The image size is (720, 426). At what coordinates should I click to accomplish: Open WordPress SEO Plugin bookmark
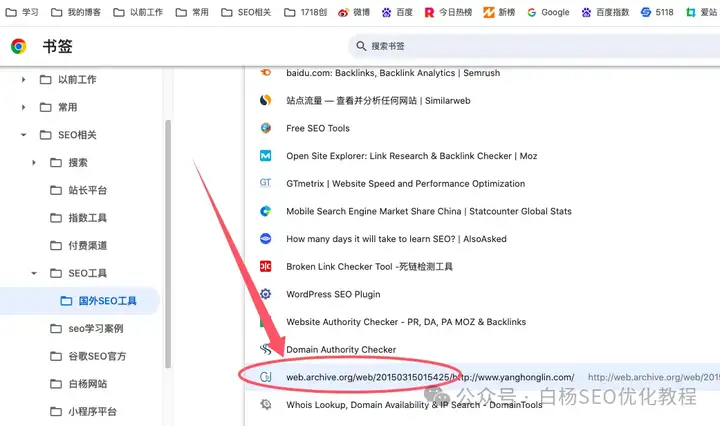click(333, 294)
